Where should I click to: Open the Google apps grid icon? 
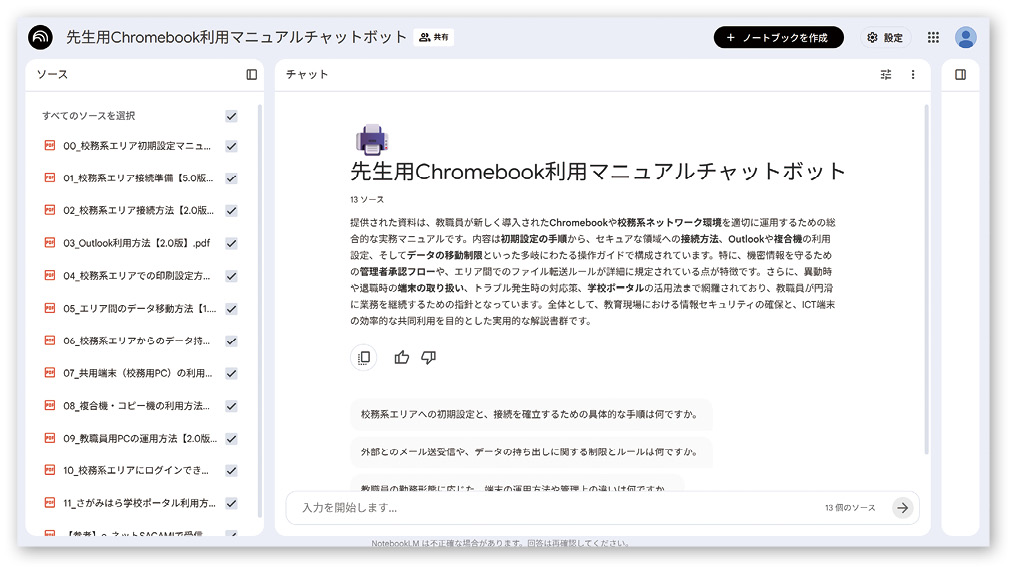[933, 38]
